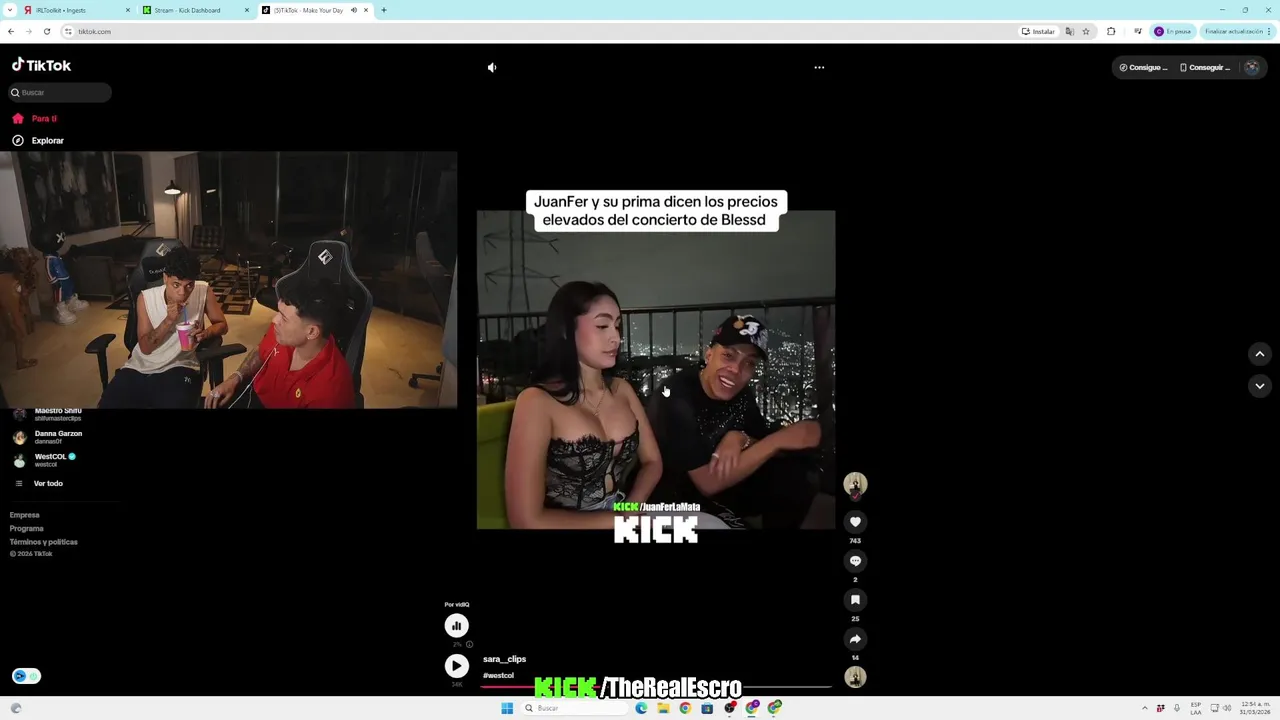Open the translate page icon
This screenshot has height=720, width=1280.
pyautogui.click(x=1070, y=31)
